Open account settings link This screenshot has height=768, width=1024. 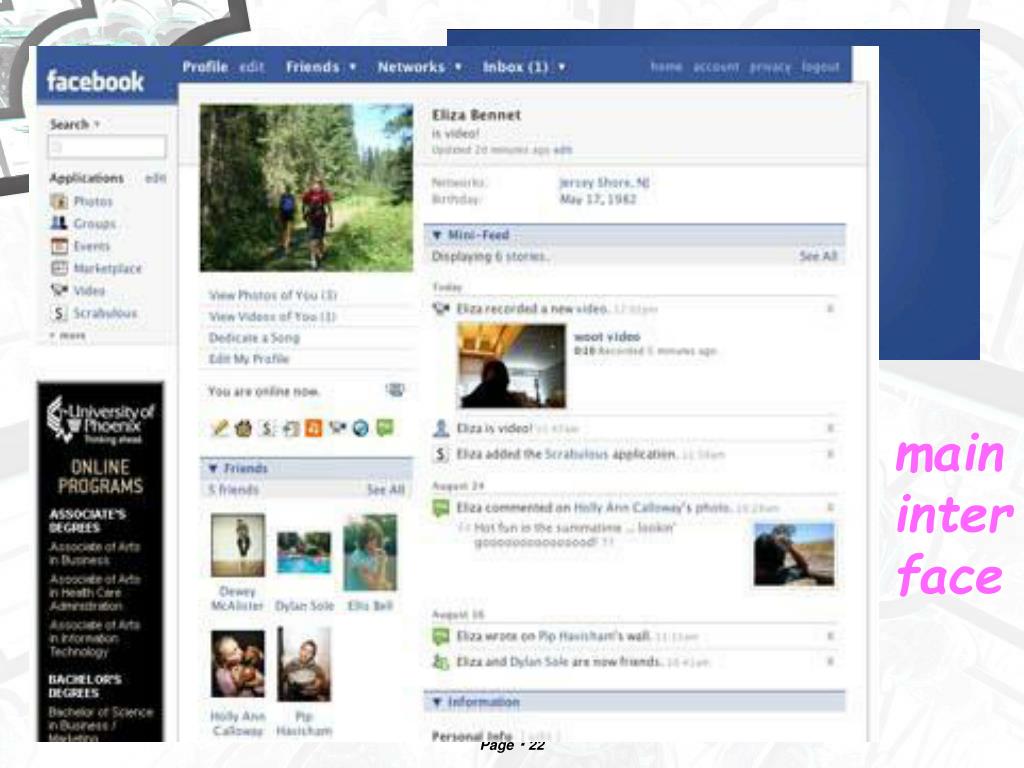tap(716, 67)
